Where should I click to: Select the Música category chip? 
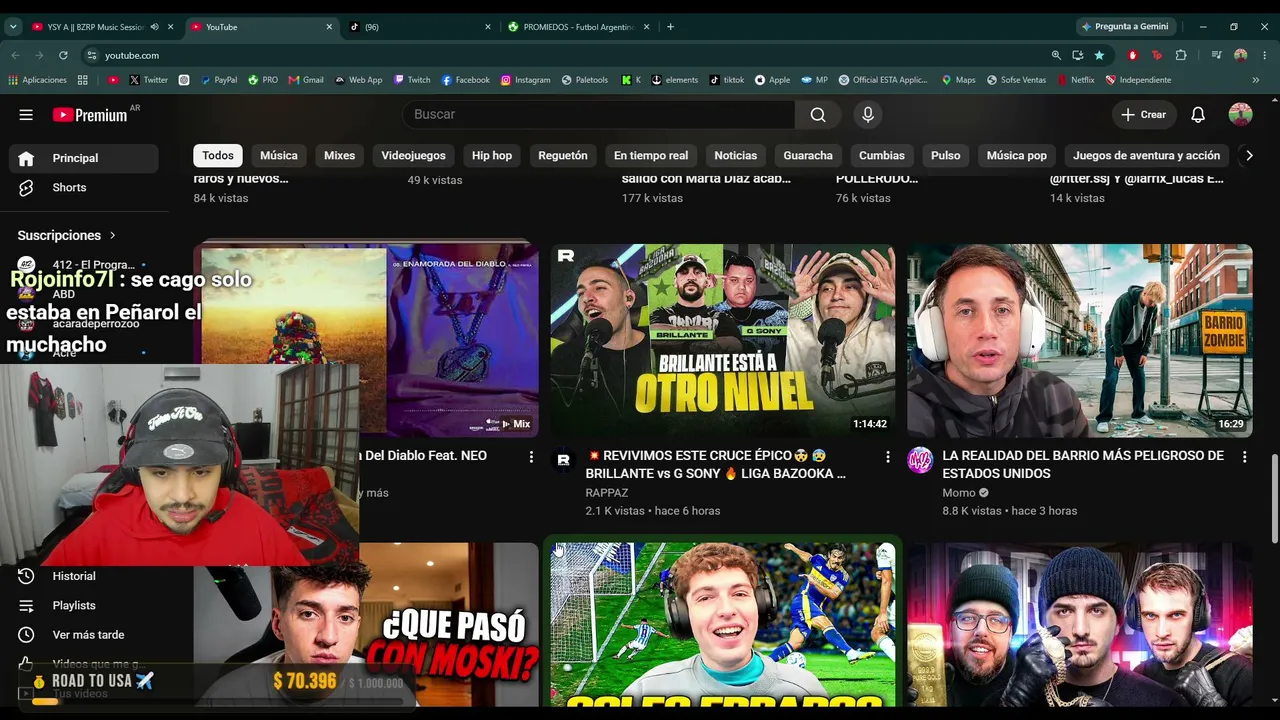[x=279, y=155]
